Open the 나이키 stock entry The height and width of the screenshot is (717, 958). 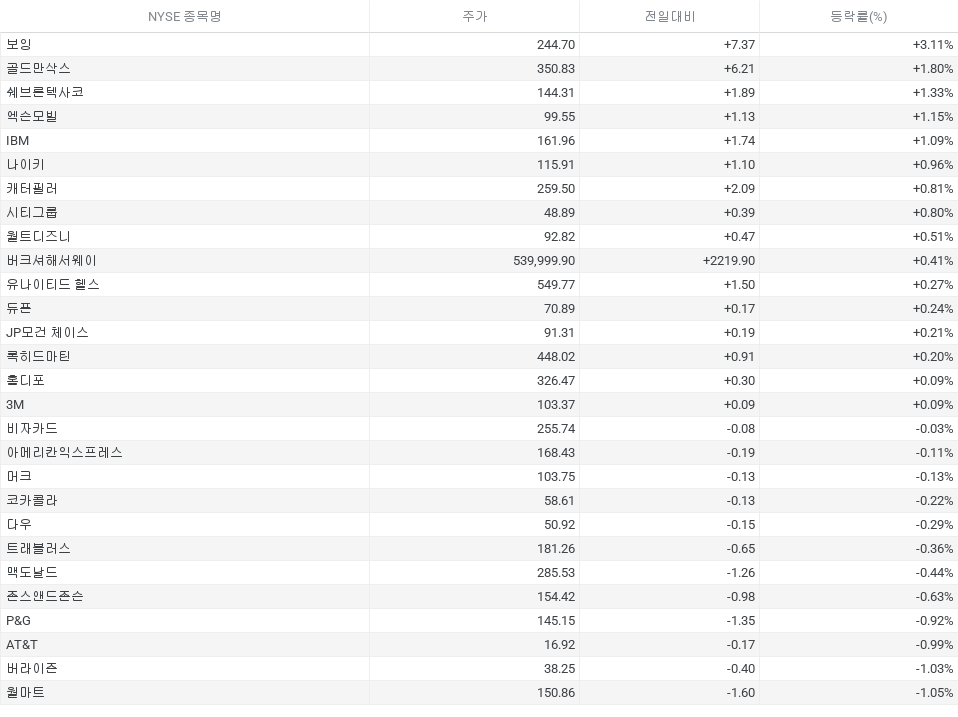[x=25, y=164]
